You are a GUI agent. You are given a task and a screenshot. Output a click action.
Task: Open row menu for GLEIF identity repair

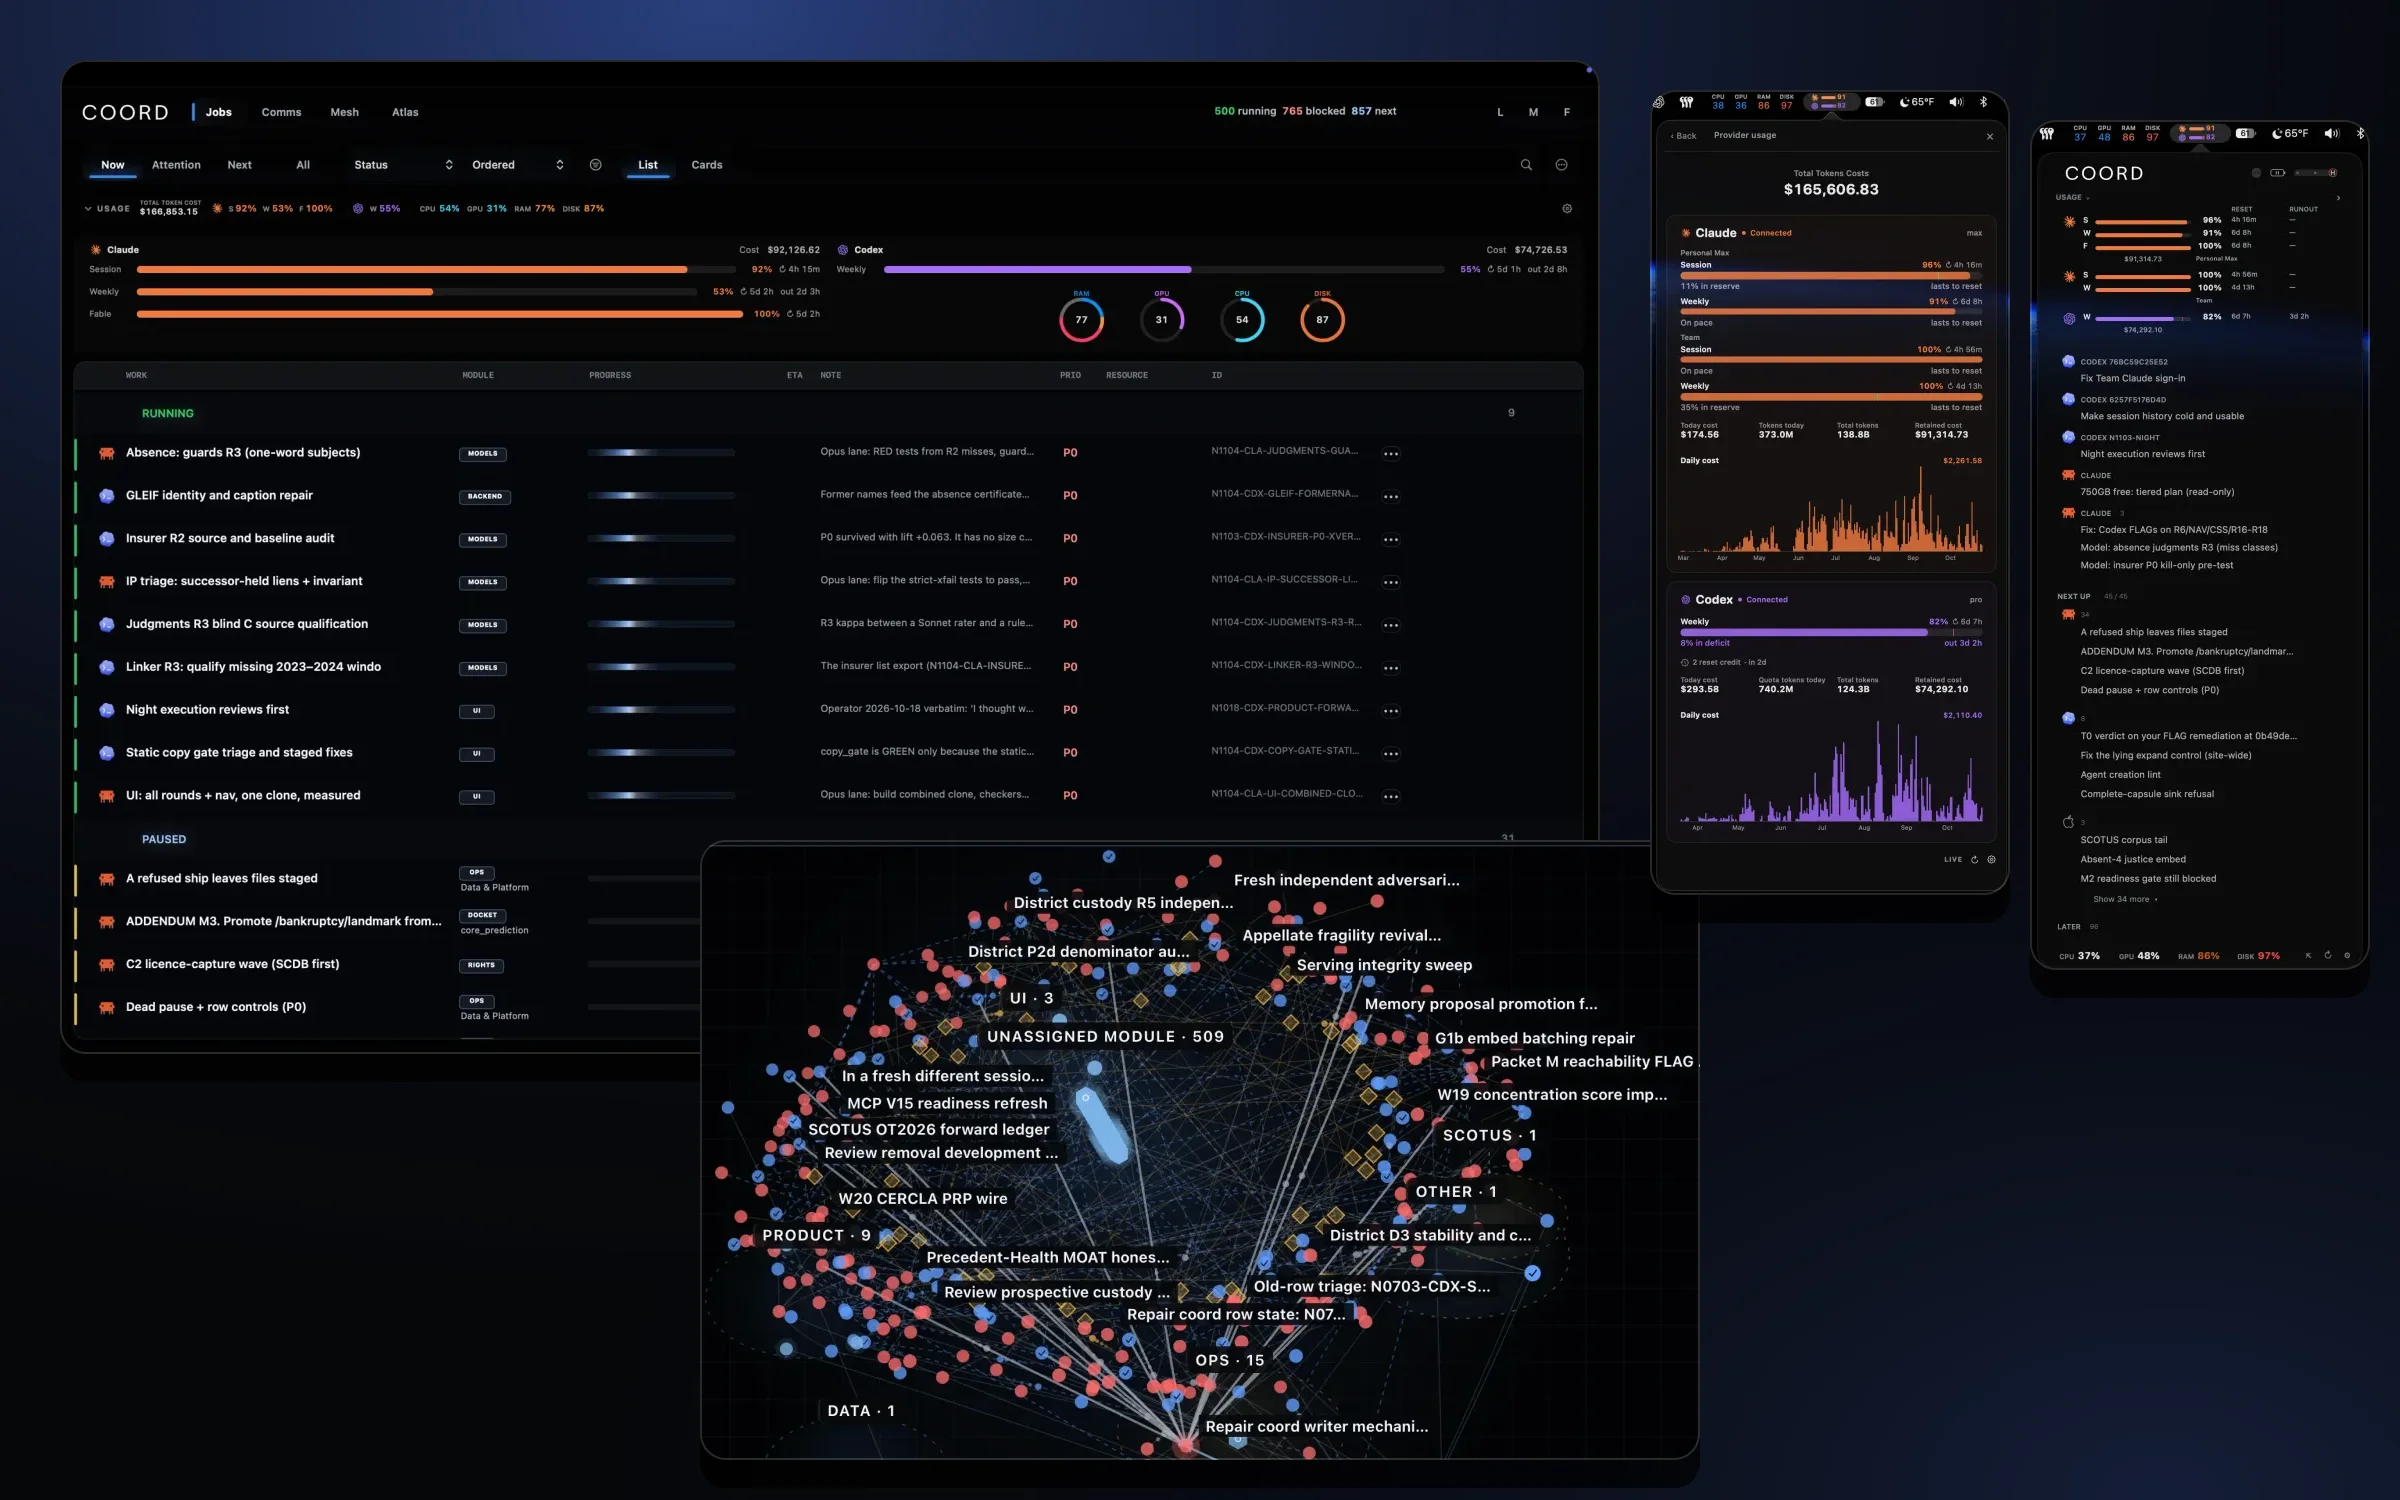1390,496
